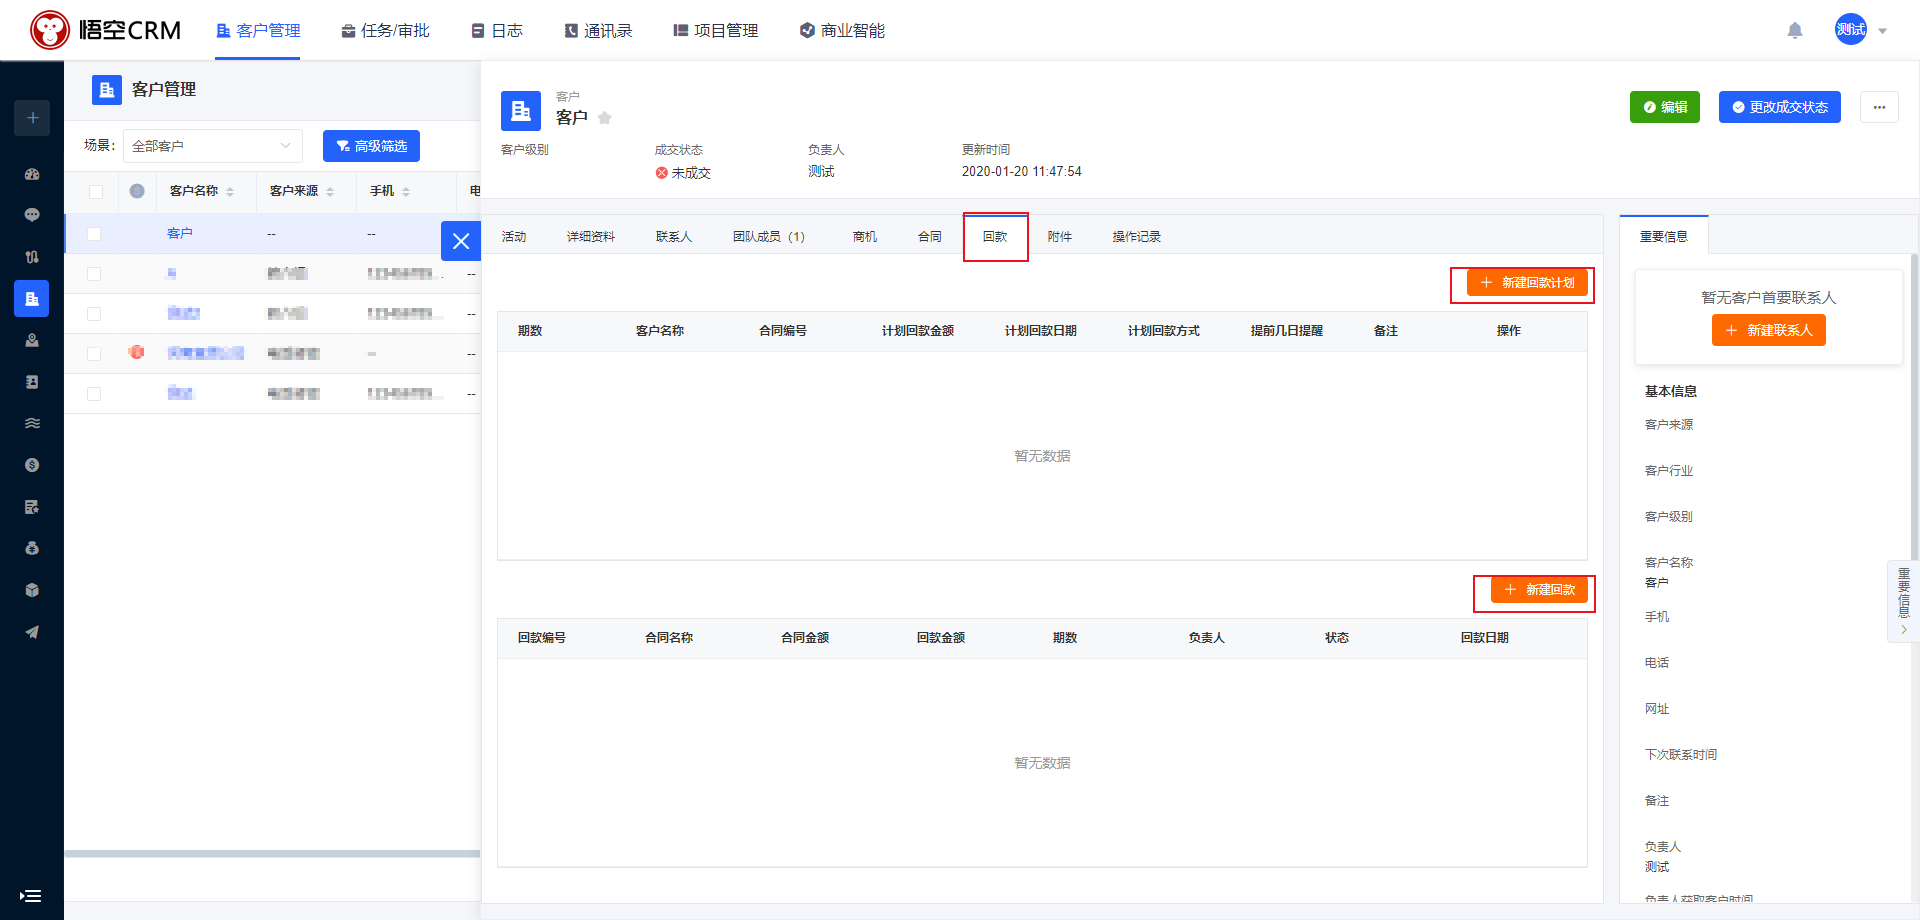The width and height of the screenshot is (1920, 920).
Task: Star the customer as favorite
Action: 605,118
